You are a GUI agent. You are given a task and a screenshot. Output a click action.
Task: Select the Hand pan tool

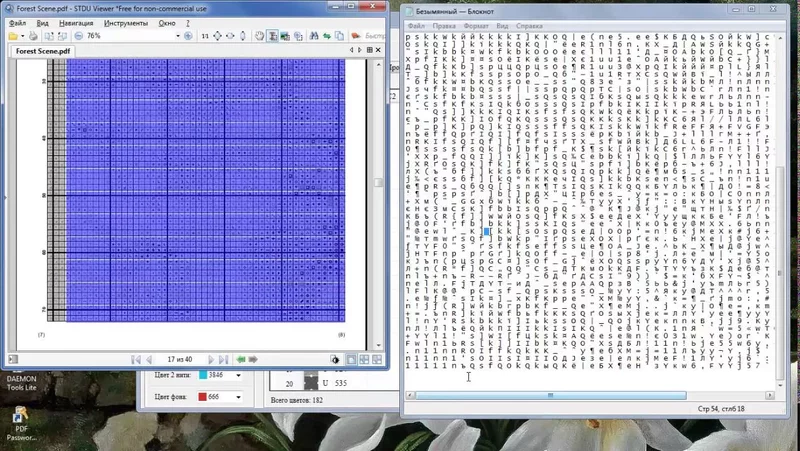click(x=260, y=36)
